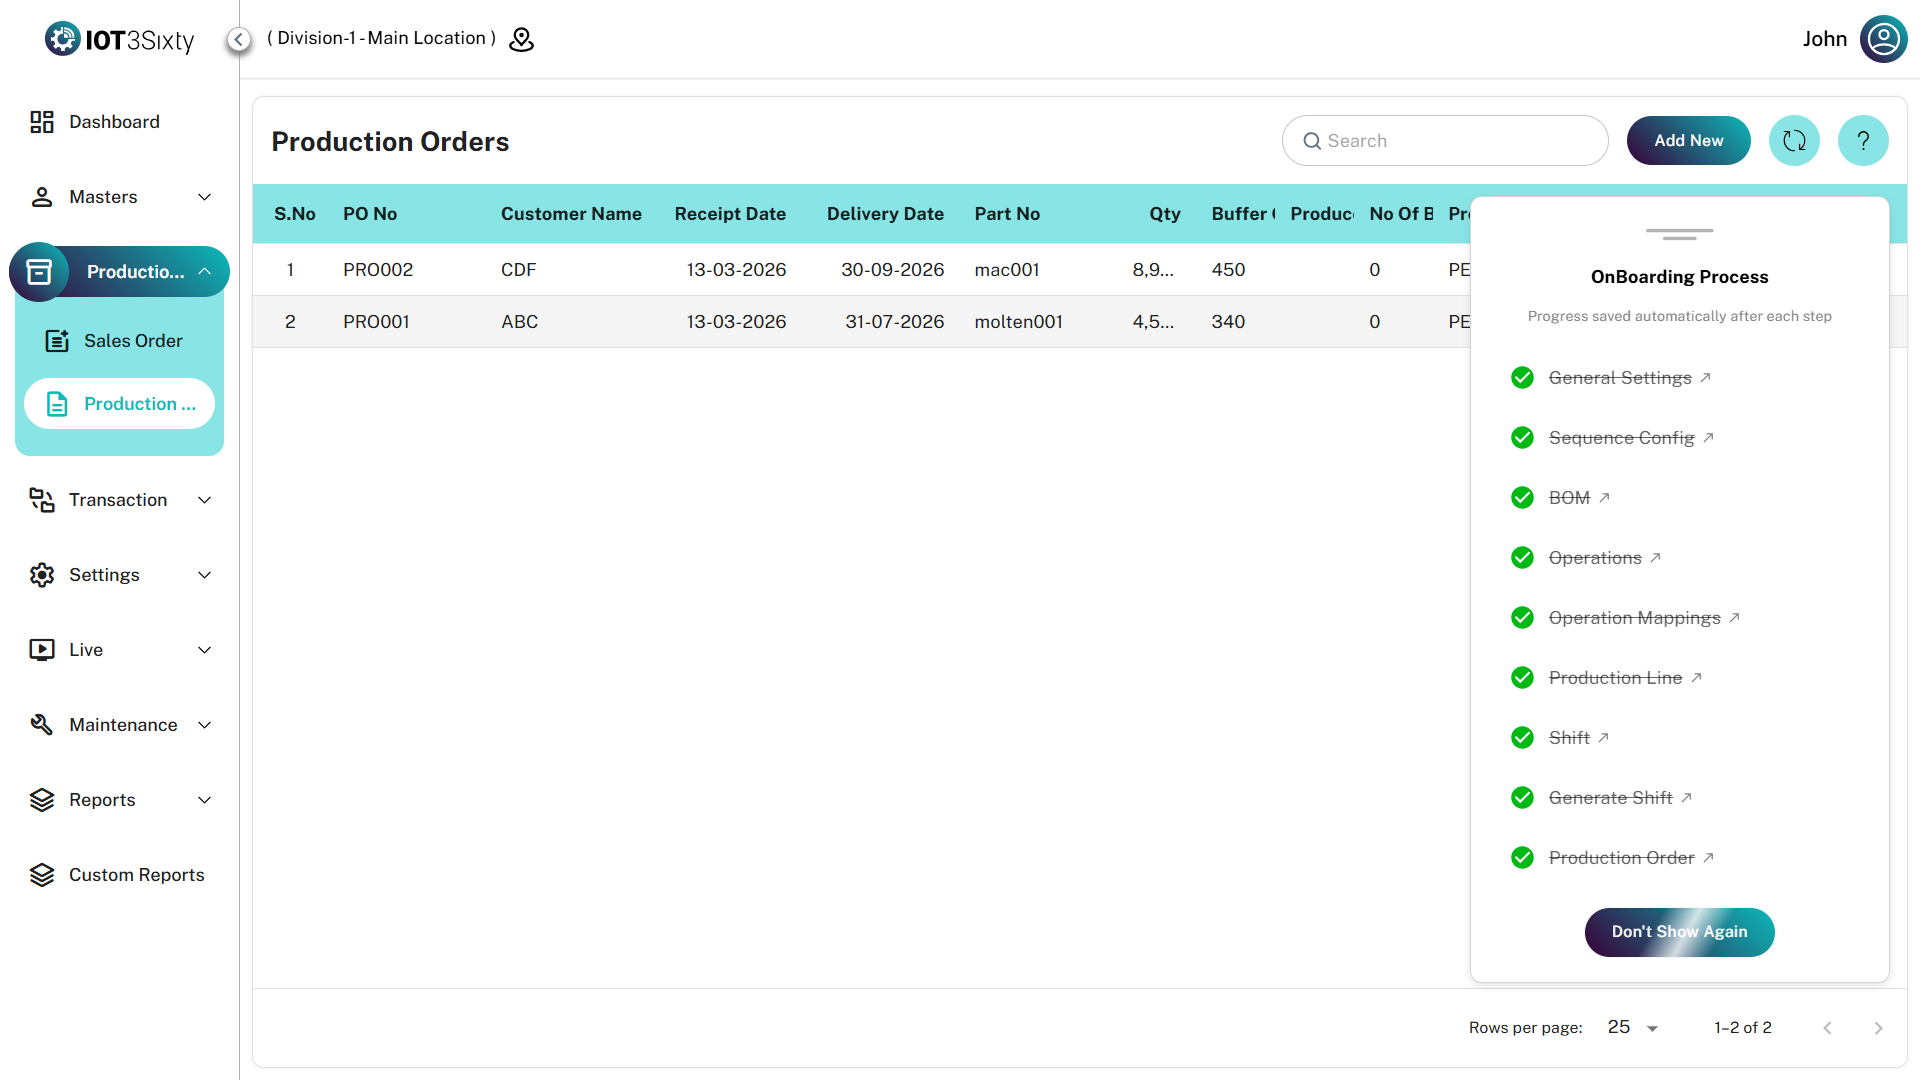Open the rows per page dropdown

click(1633, 1028)
